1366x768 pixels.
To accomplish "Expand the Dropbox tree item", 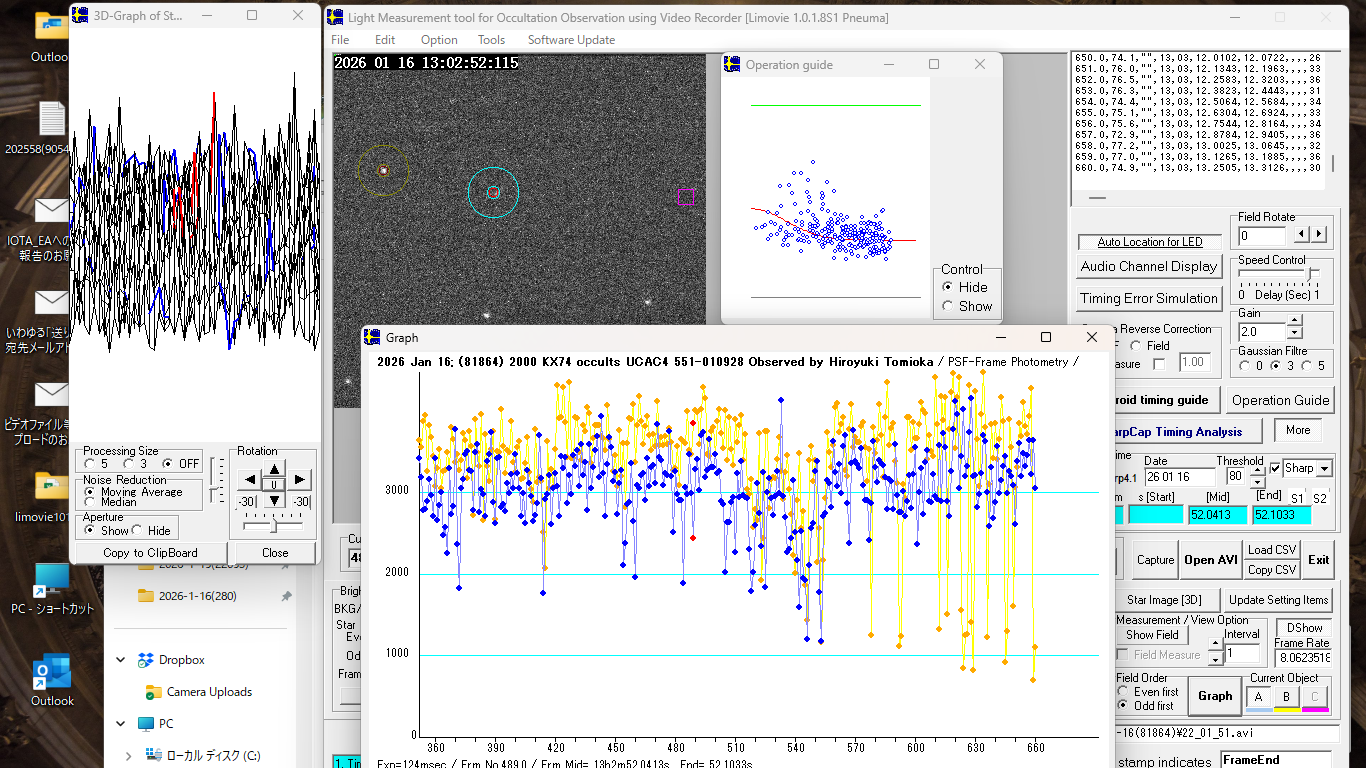I will [122, 660].
